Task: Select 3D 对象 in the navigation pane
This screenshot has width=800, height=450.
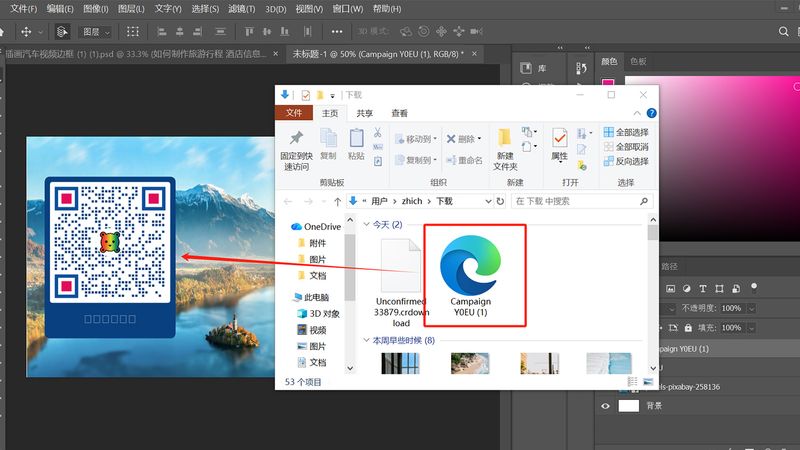Action: click(318, 314)
